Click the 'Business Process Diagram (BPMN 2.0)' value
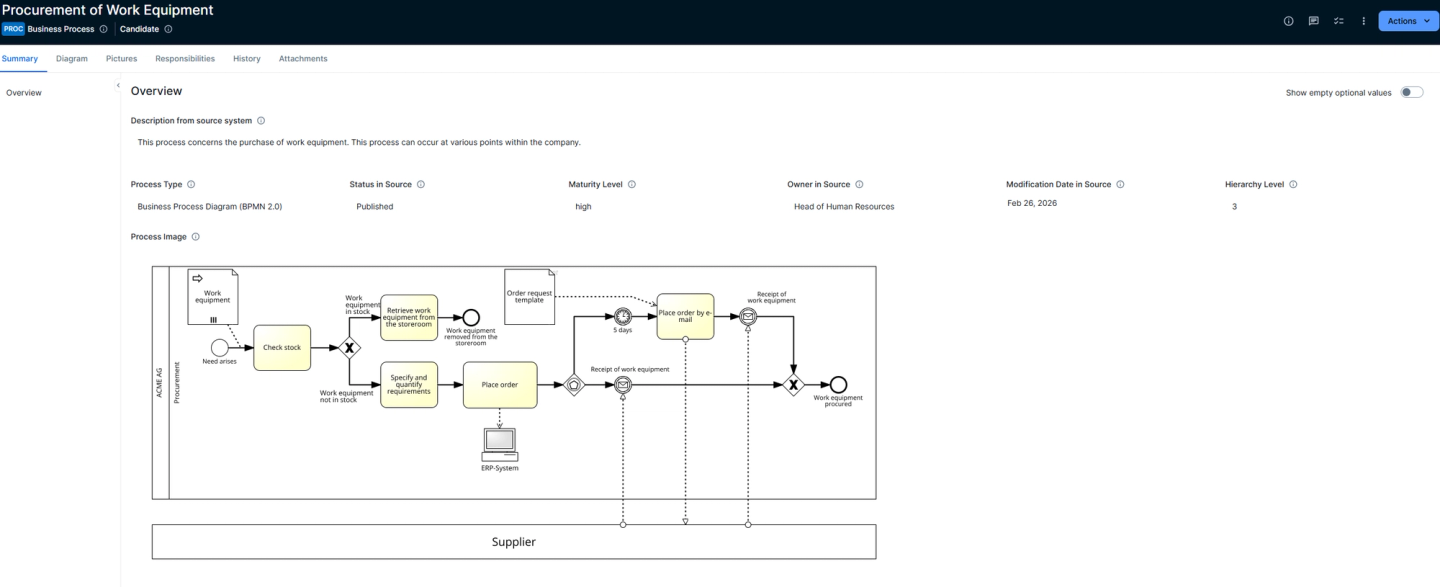 point(209,207)
